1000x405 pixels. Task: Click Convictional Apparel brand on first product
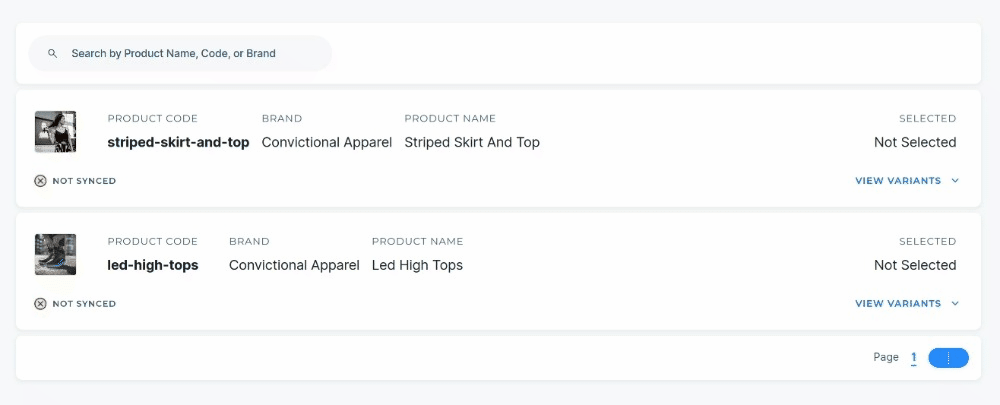327,143
